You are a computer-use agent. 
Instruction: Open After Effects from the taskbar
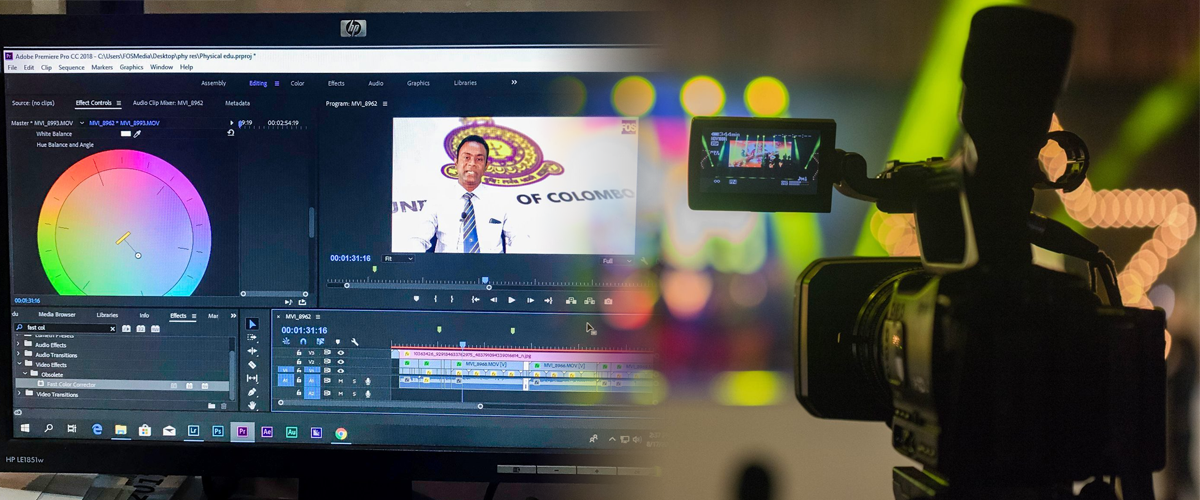click(x=267, y=432)
